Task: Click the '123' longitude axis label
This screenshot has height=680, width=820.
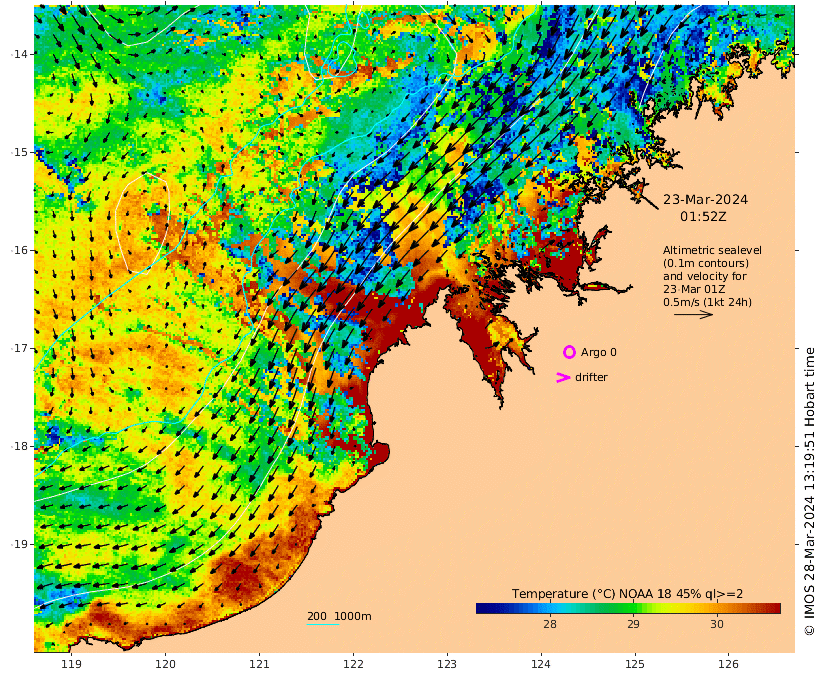Action: point(447,664)
